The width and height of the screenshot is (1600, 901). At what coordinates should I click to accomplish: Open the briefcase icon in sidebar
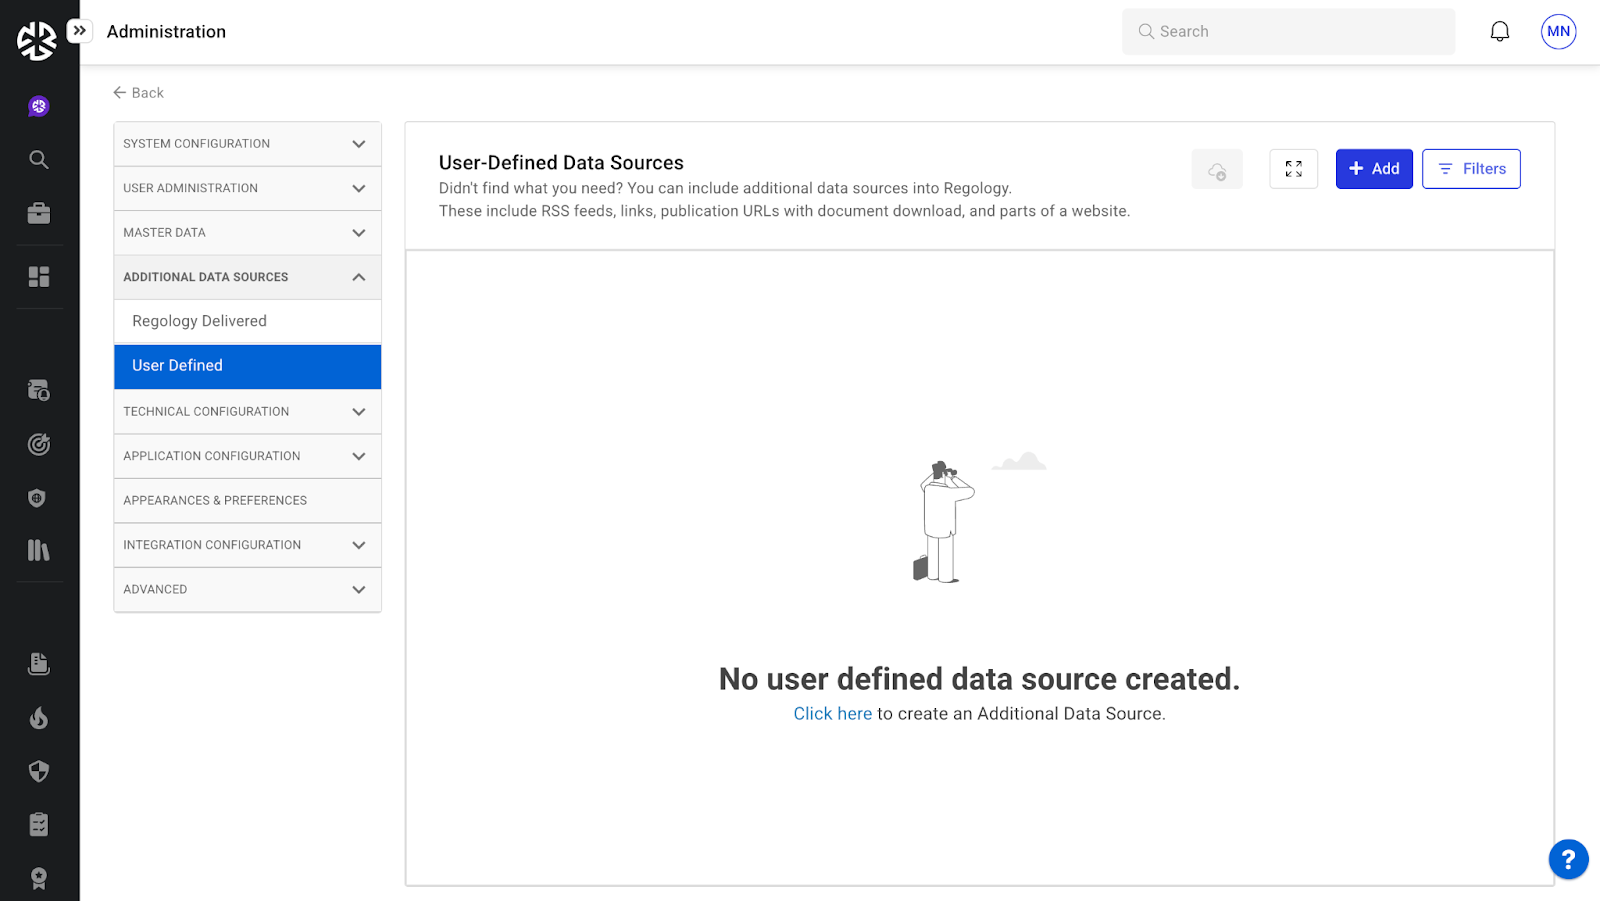[x=39, y=213]
